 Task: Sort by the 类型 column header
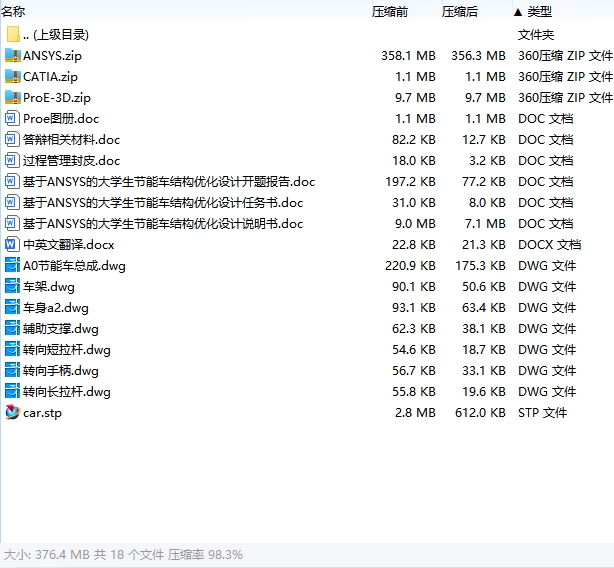pyautogui.click(x=540, y=12)
